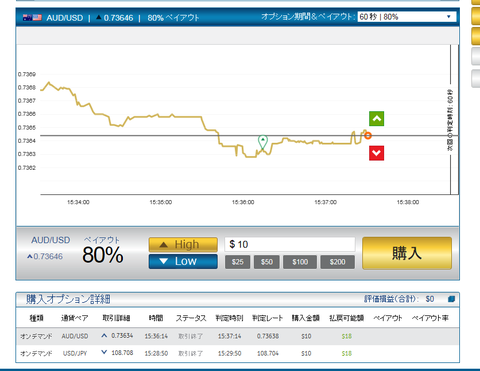
Task: Click the green trade marker pin on chart
Action: [x=263, y=142]
